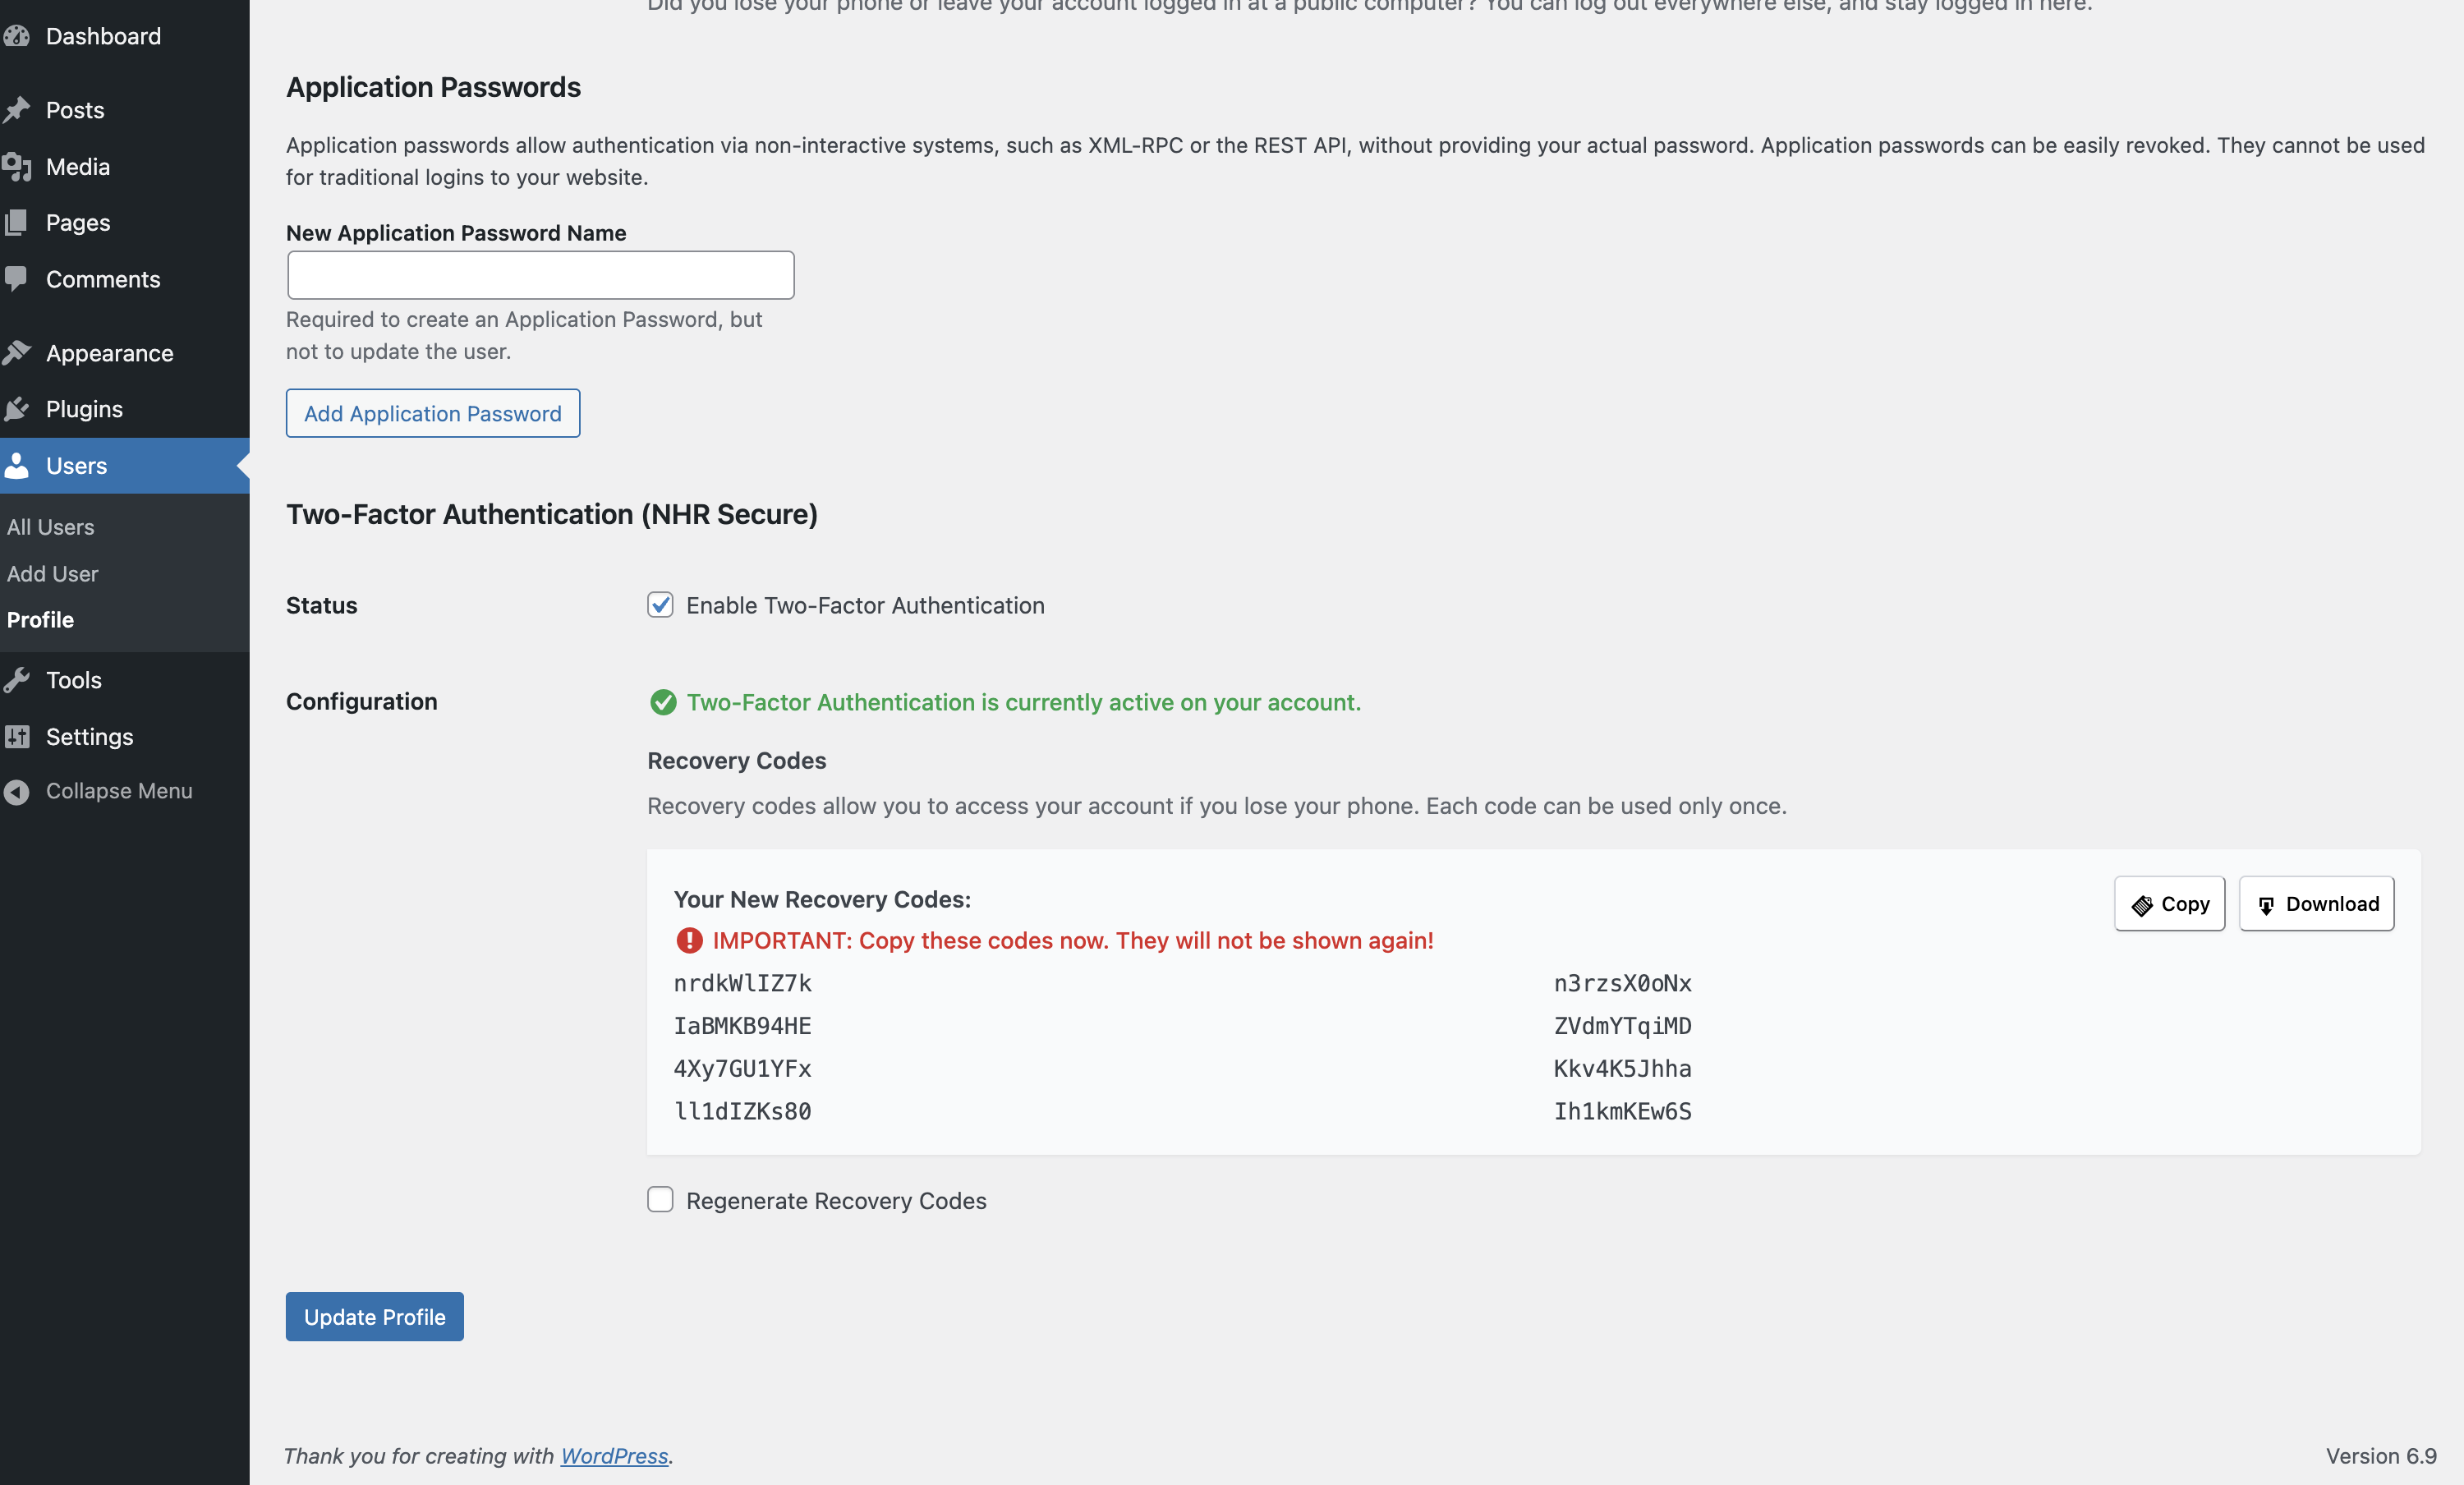Disable the Enable Two-Factor Authentication checkbox
The width and height of the screenshot is (2464, 1485).
(x=660, y=605)
